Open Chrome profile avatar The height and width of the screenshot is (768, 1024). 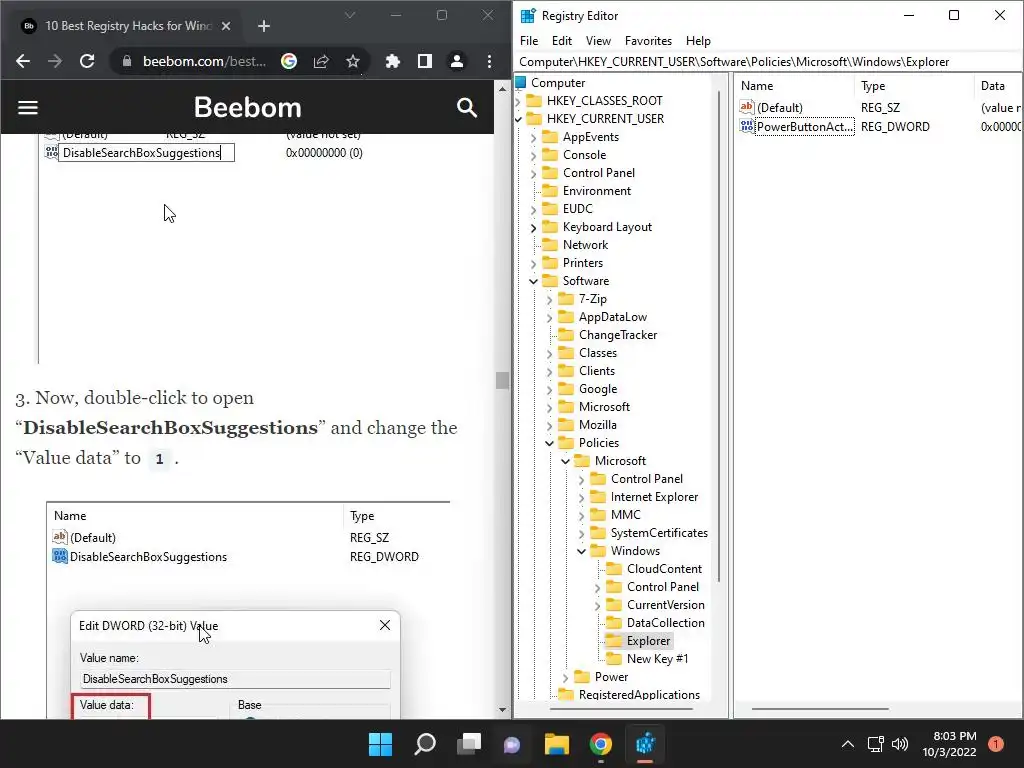click(456, 61)
